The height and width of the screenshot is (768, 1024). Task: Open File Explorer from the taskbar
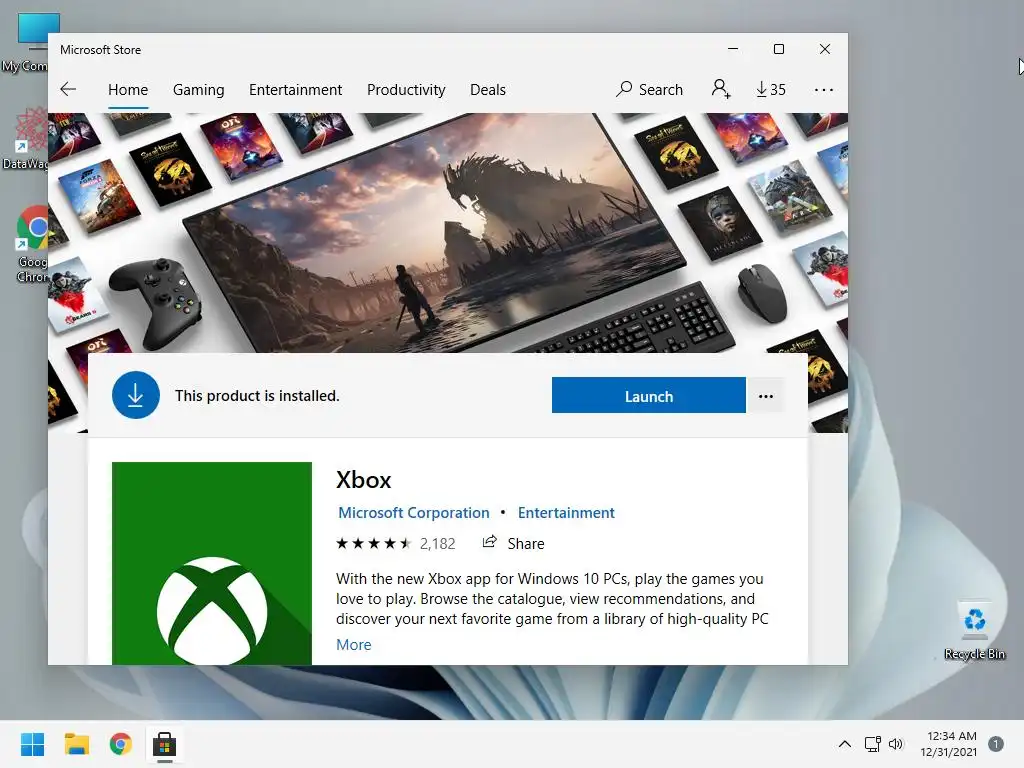(x=76, y=744)
